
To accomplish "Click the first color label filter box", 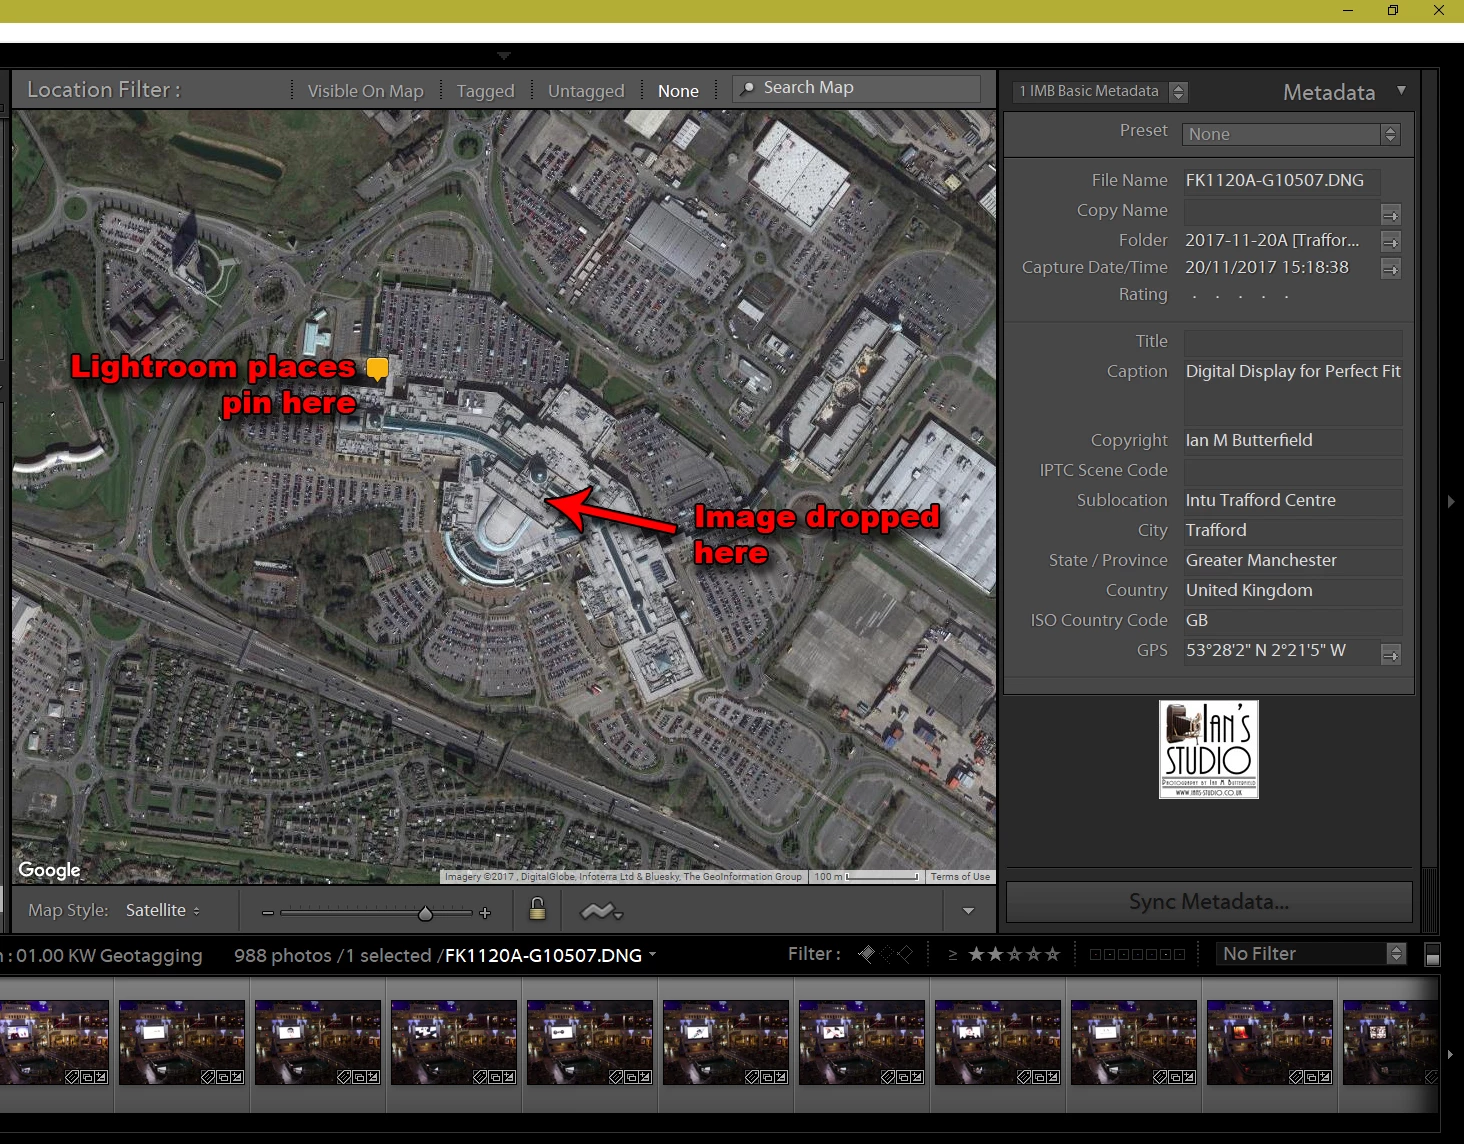I will [1095, 955].
